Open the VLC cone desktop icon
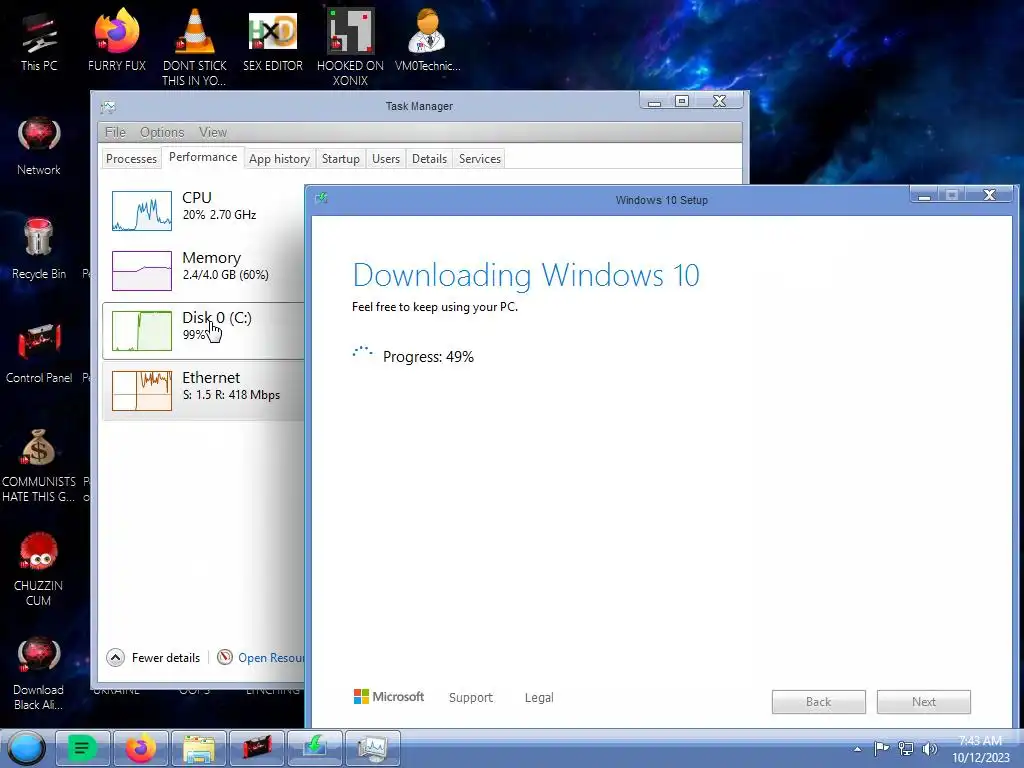Screen dimensions: 1024x768 [x=194, y=46]
